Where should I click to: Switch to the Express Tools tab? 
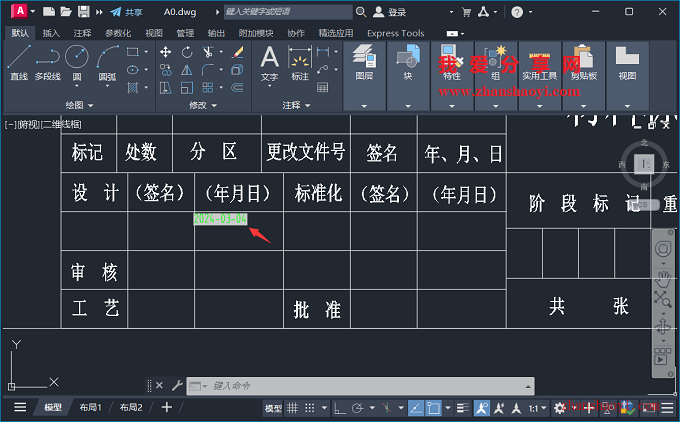tap(396, 33)
